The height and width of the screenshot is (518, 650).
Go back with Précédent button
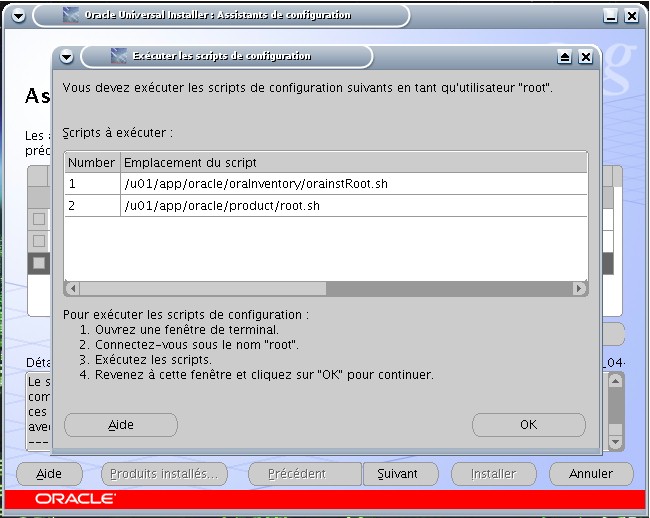(x=305, y=474)
